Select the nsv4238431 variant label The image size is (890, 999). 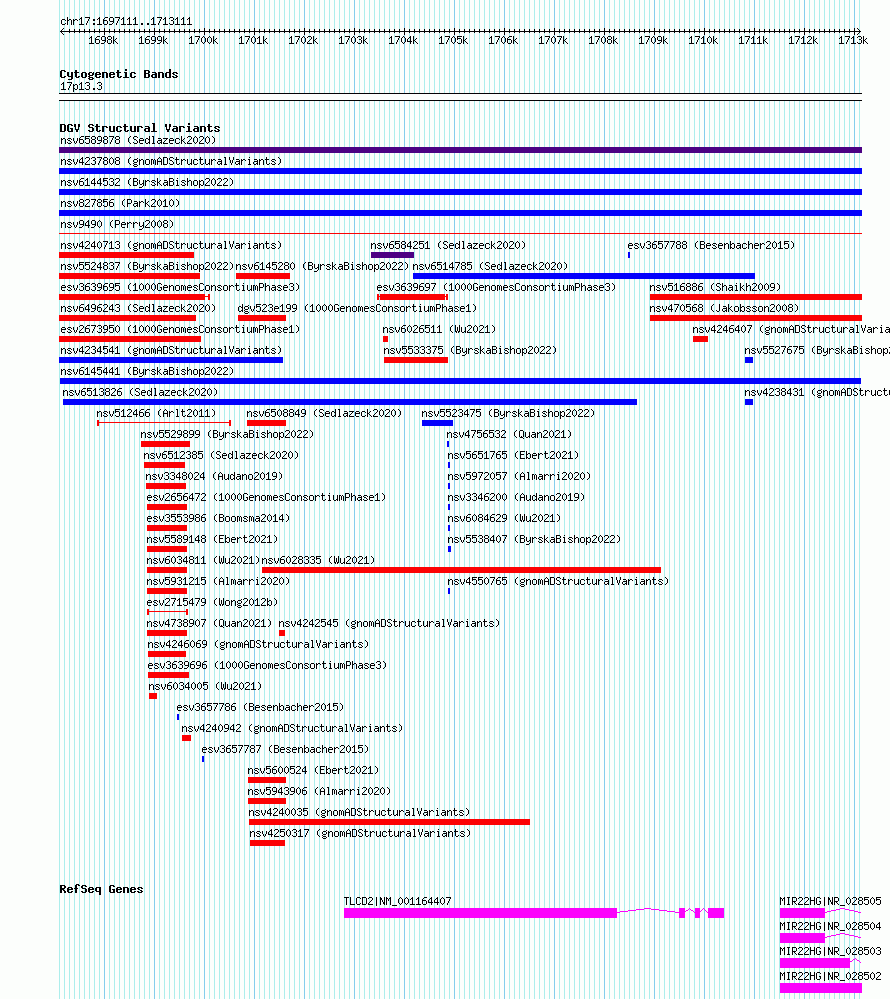817,392
